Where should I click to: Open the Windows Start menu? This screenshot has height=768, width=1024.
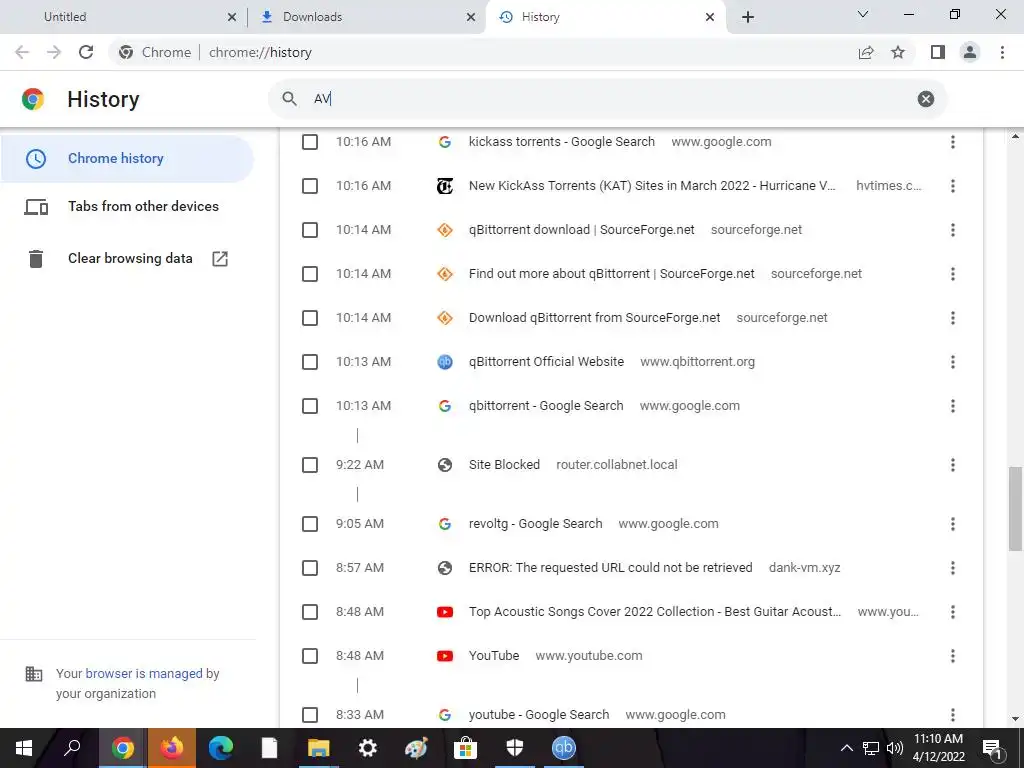pyautogui.click(x=24, y=748)
